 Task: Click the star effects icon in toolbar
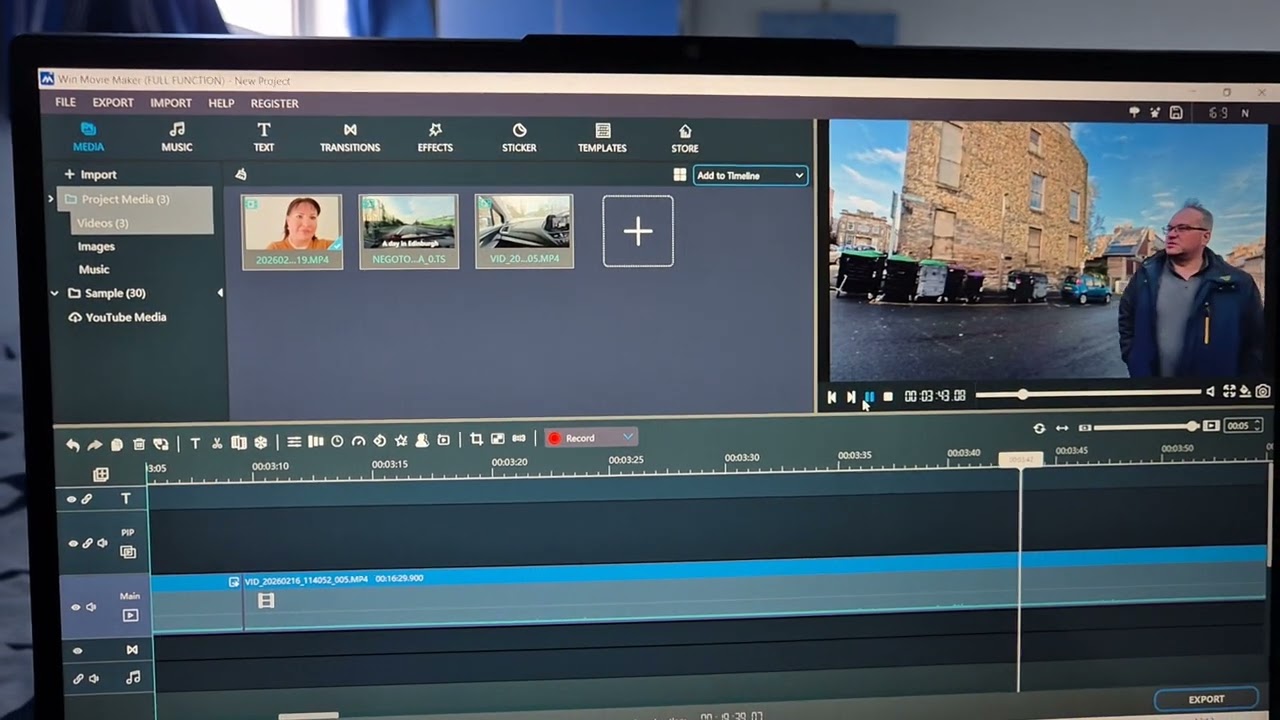401,441
